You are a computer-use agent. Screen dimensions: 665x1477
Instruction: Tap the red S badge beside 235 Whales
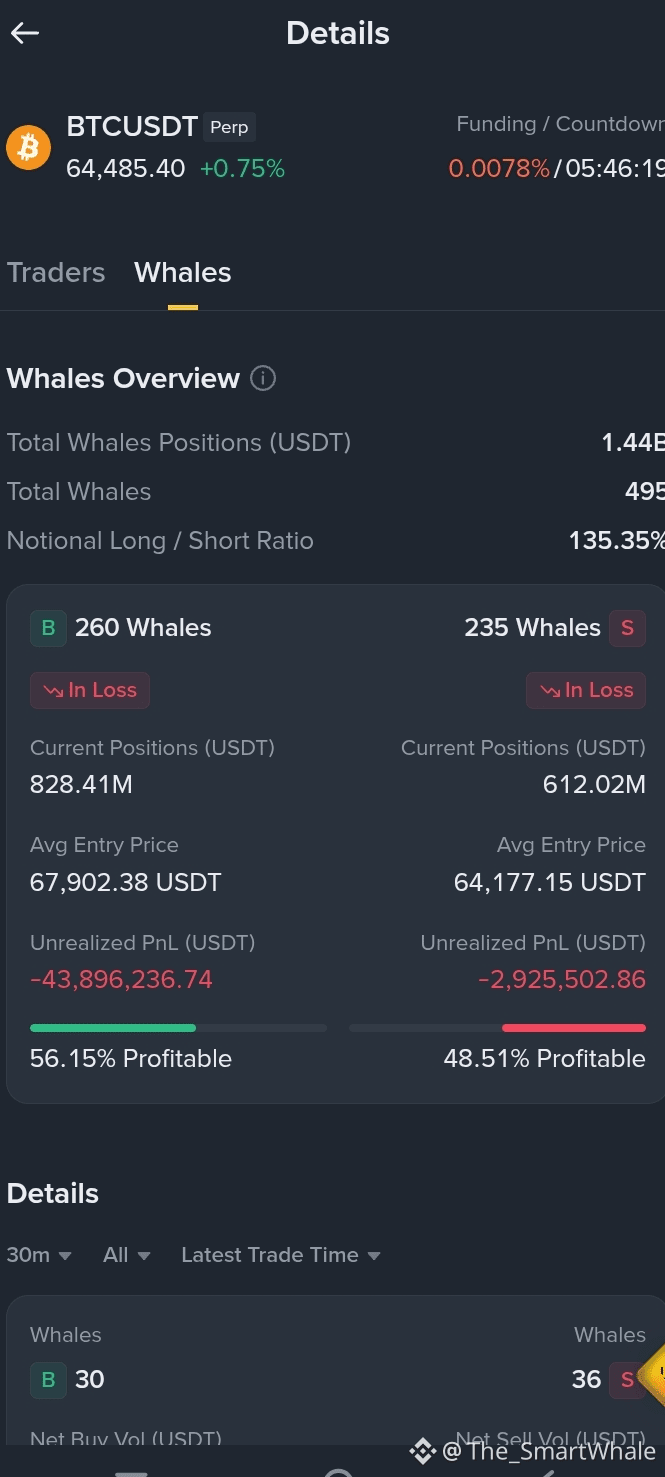(x=628, y=628)
